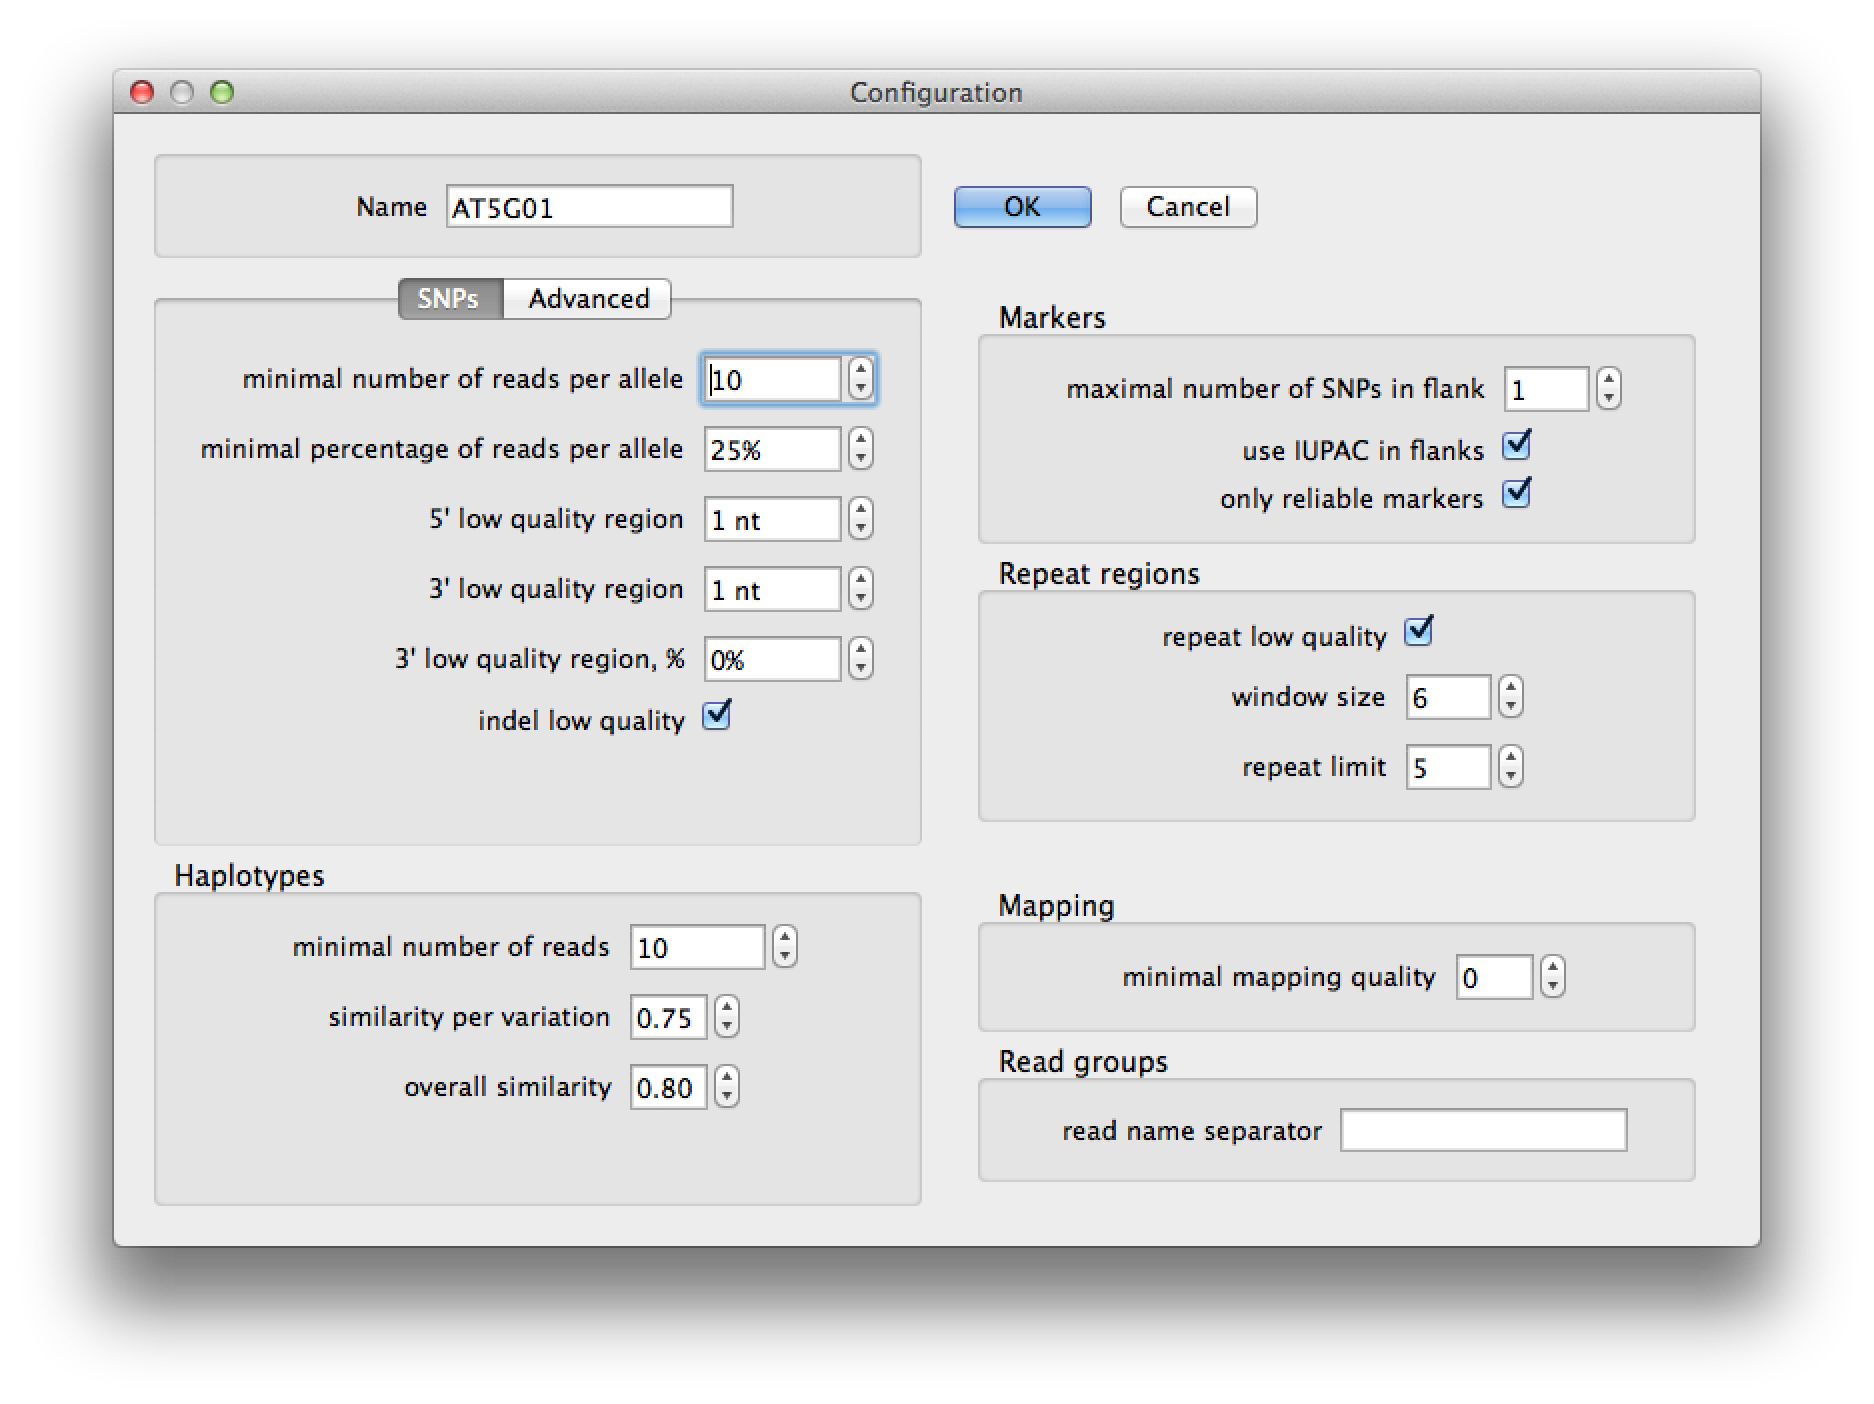Toggle use IUPAC in flanks checkbox

(x=1516, y=446)
